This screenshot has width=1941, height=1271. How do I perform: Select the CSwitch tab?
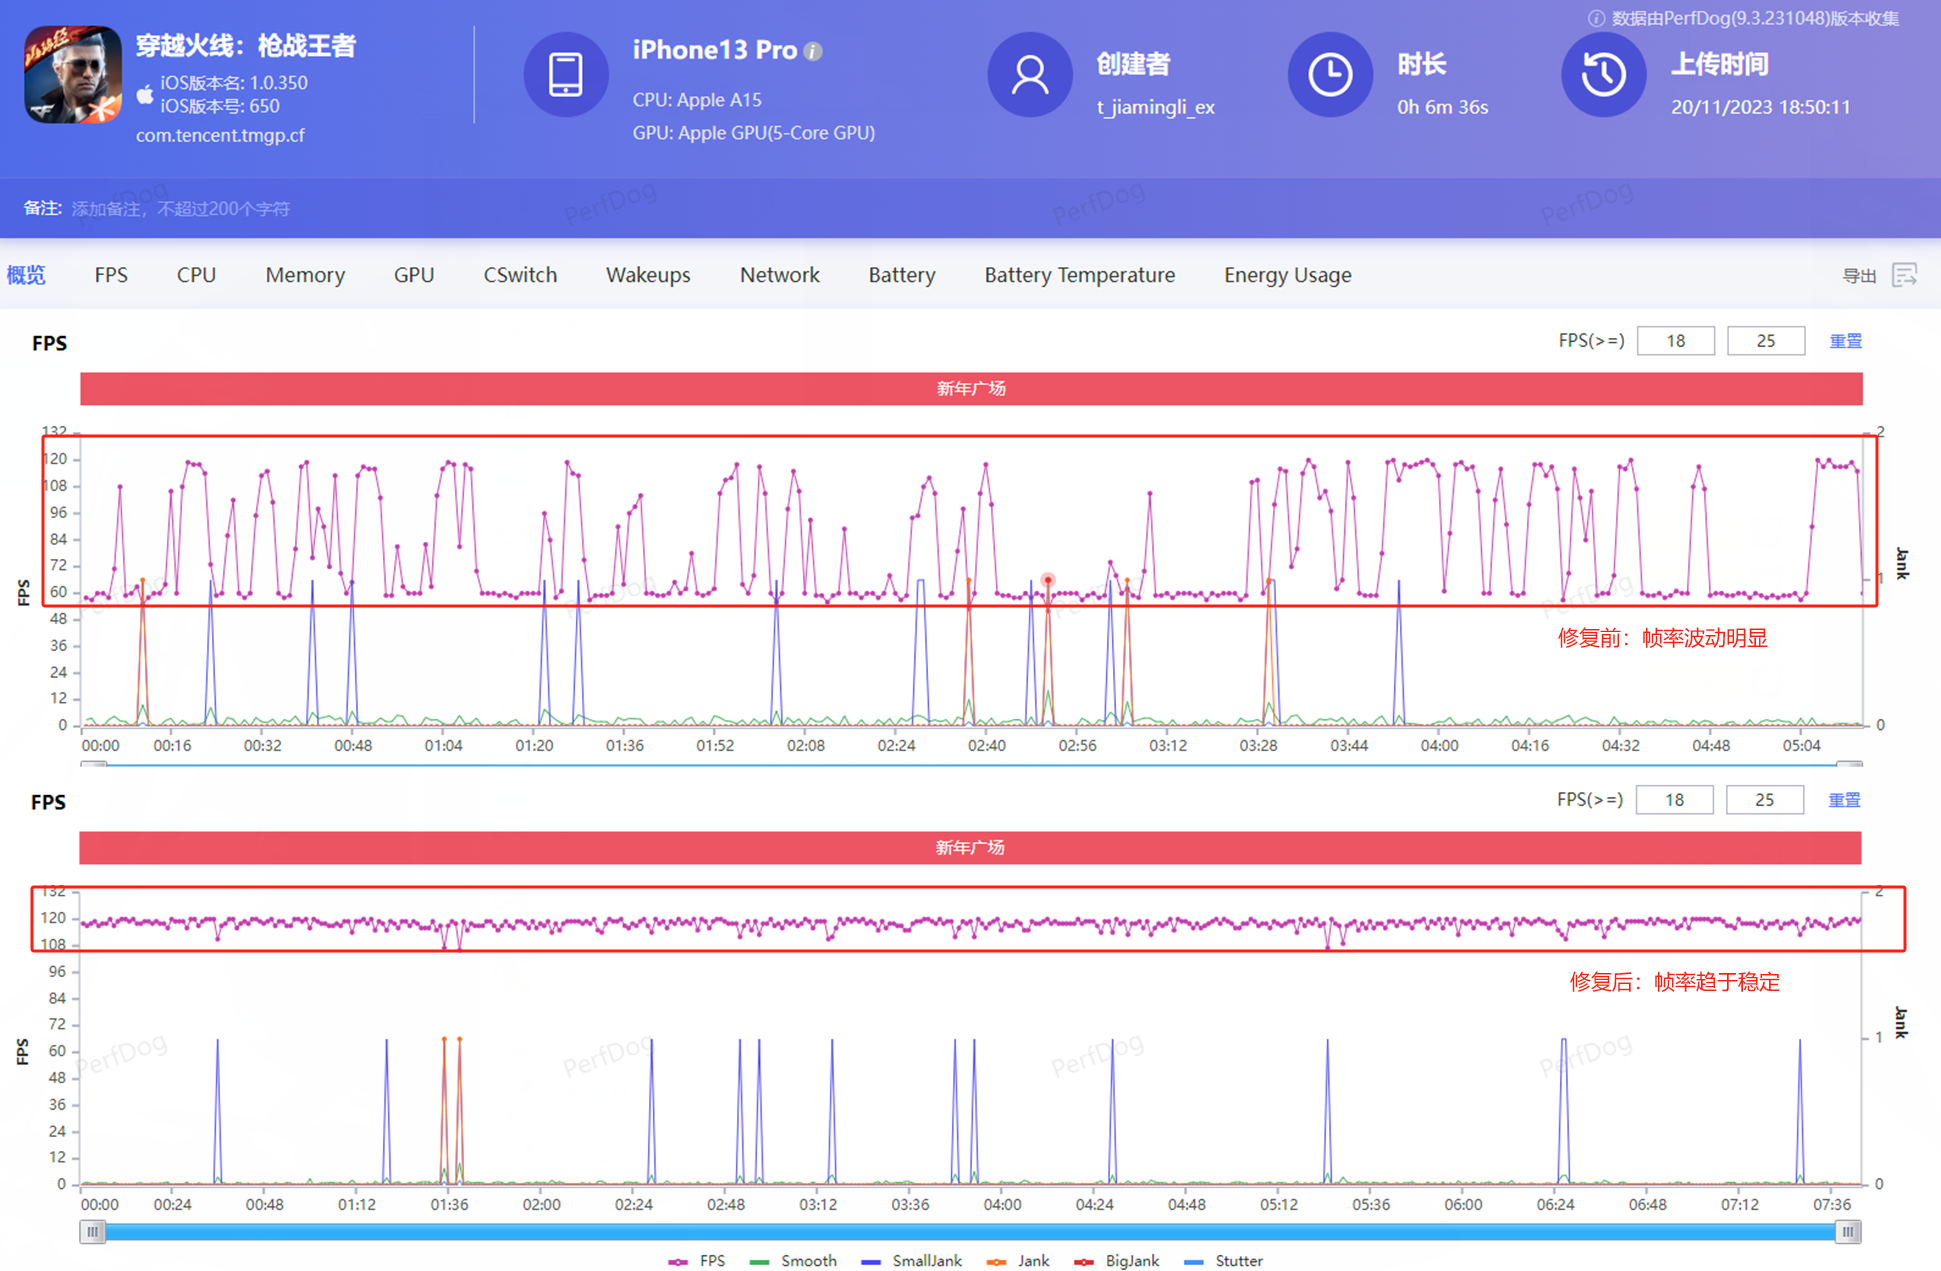(520, 275)
